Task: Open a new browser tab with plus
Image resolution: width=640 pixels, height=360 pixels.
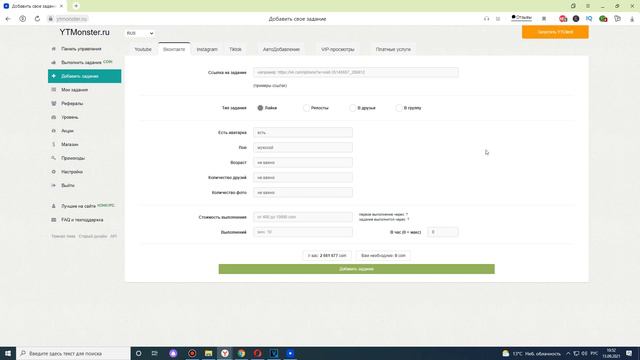Action: click(x=76, y=6)
